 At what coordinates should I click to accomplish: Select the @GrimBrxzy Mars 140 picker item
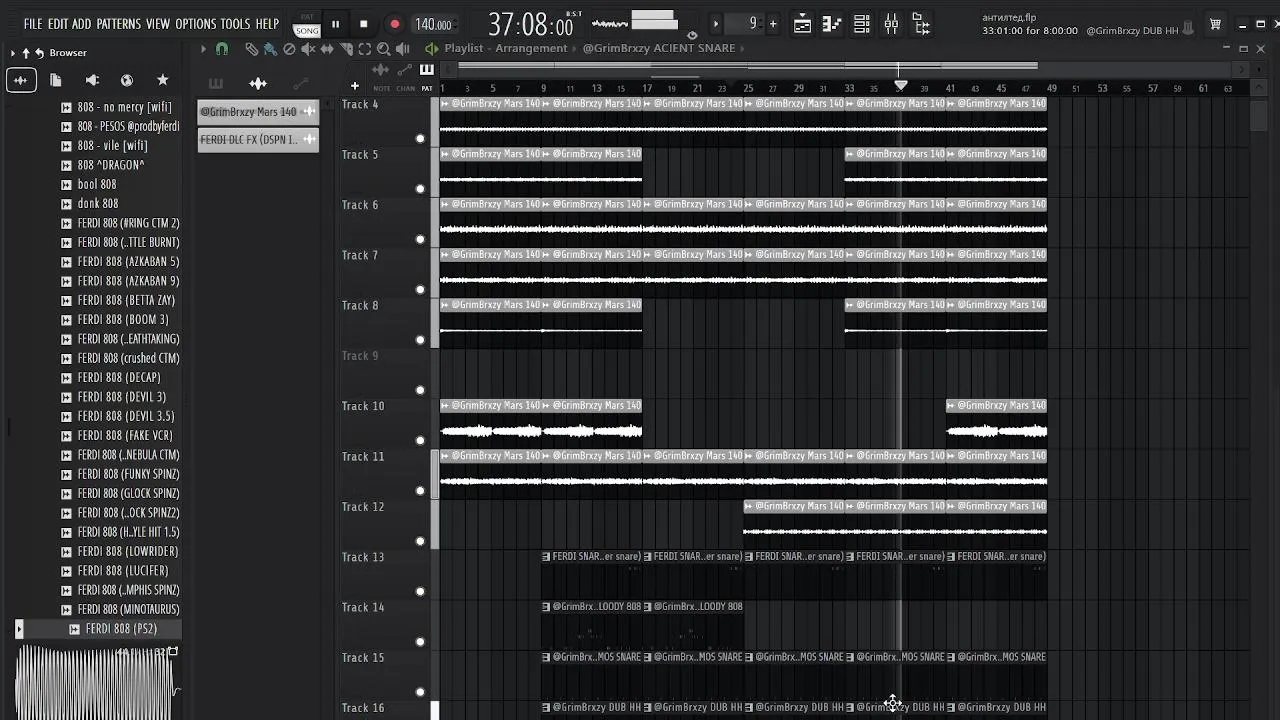click(258, 112)
